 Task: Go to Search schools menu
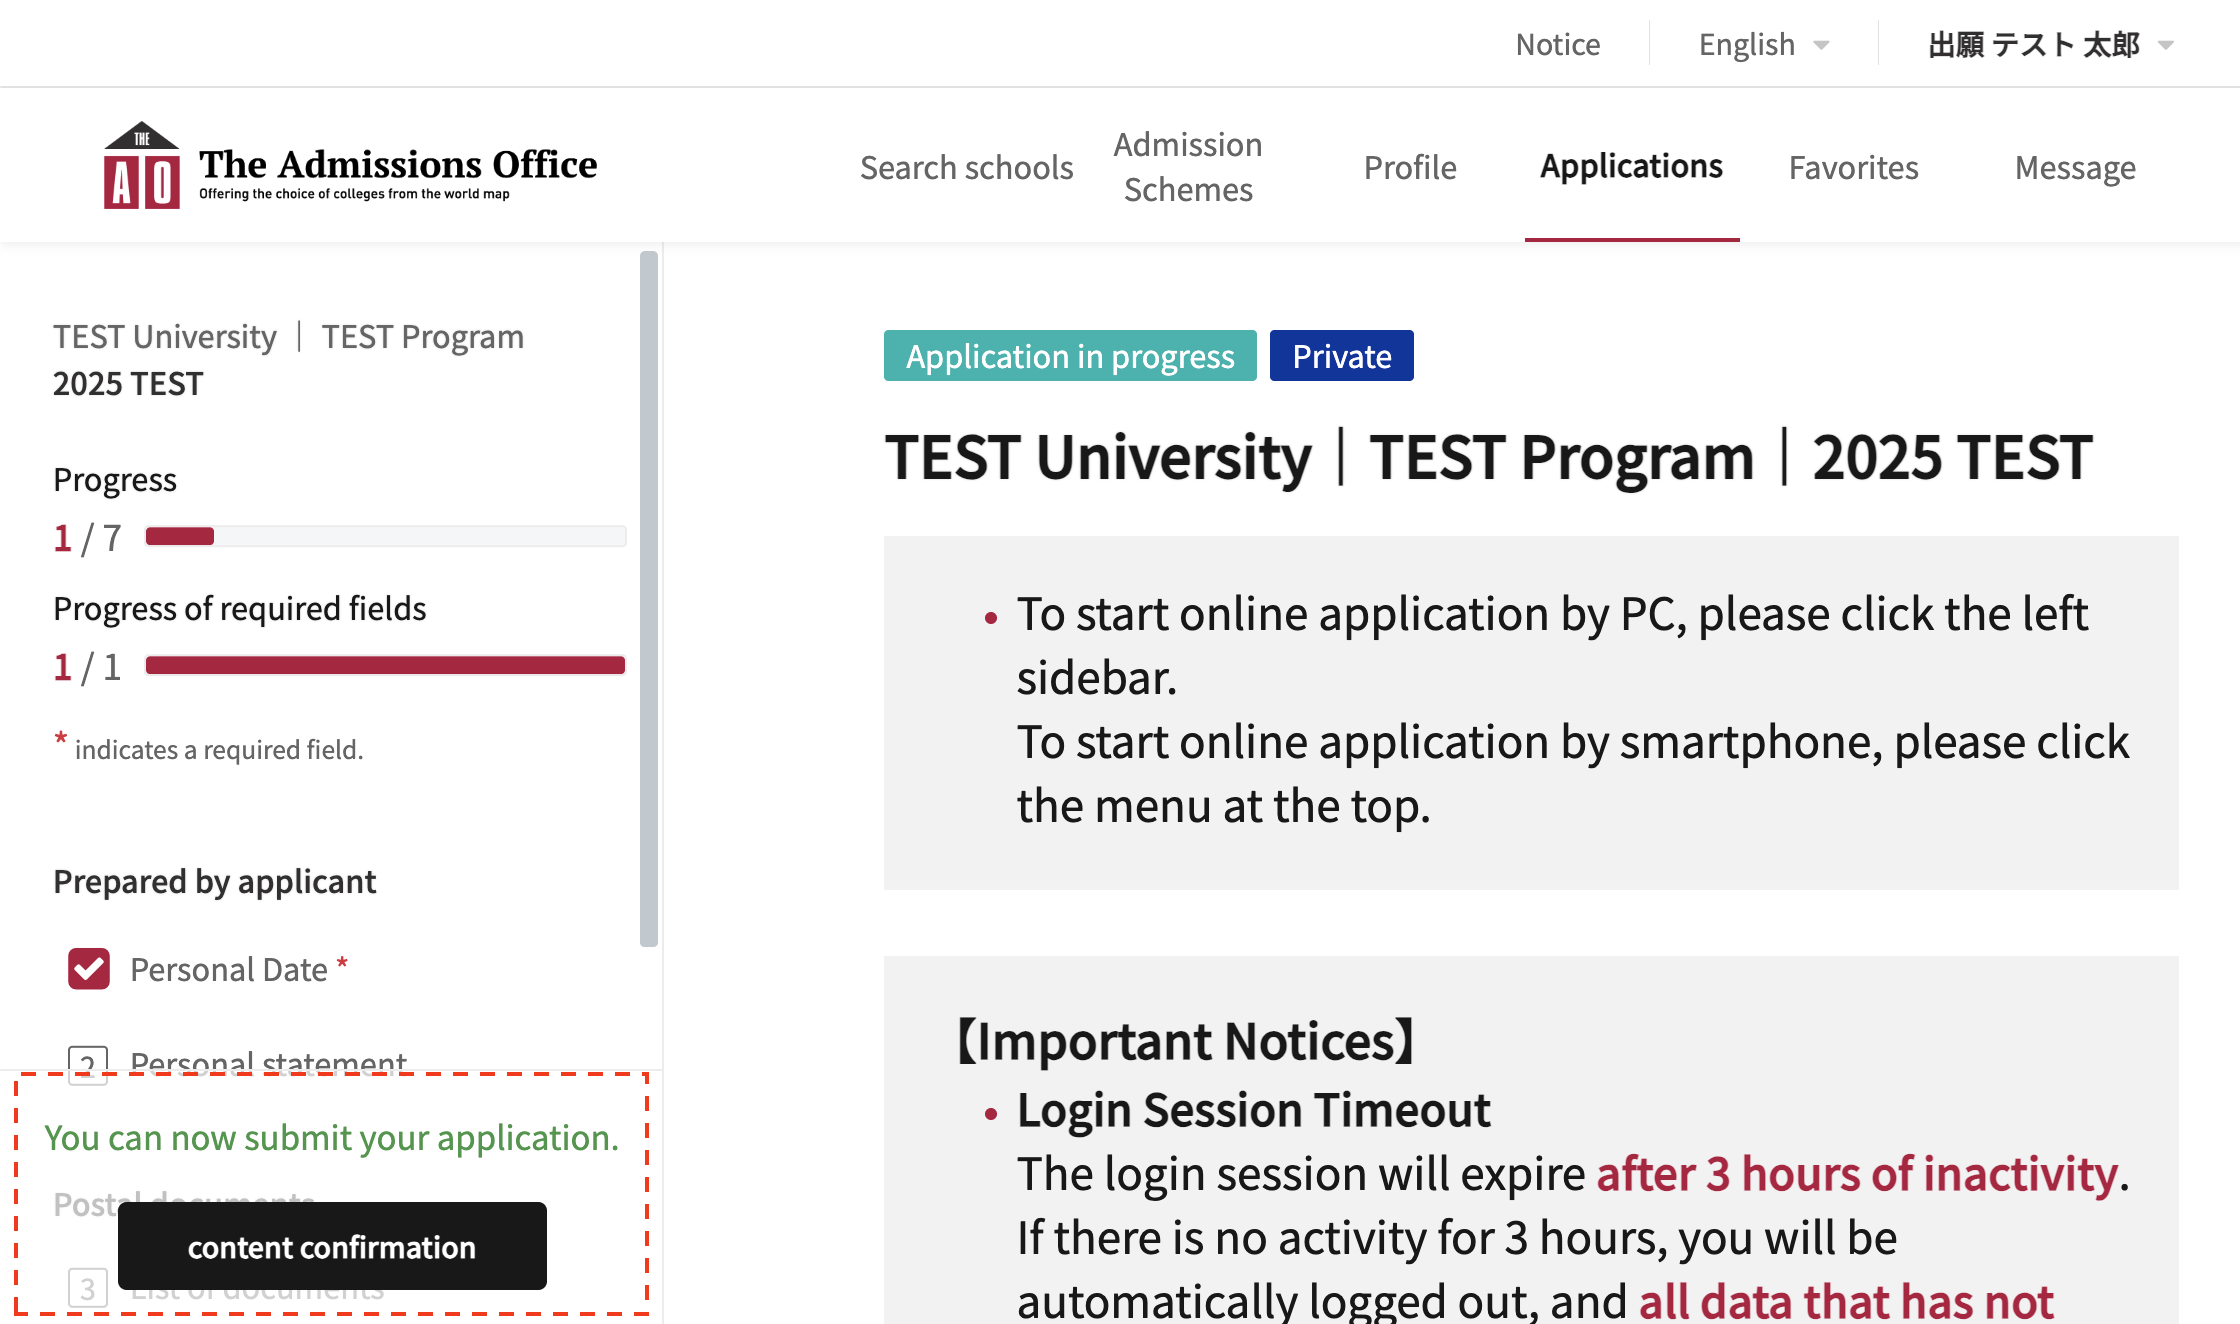[966, 167]
